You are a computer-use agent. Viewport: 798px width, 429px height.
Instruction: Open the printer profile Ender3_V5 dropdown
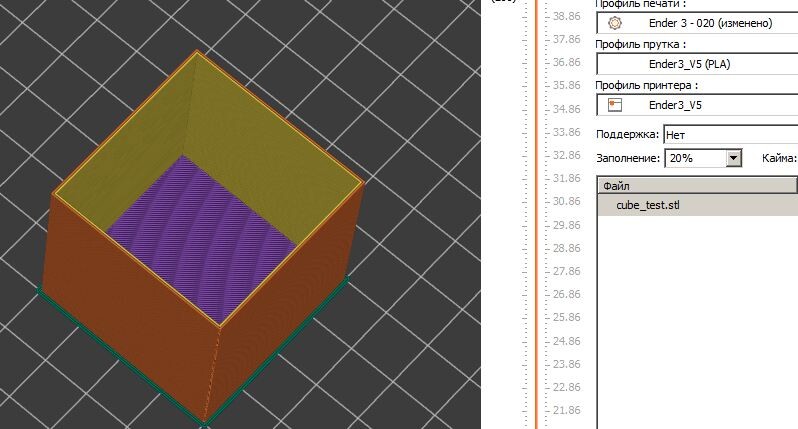[697, 105]
